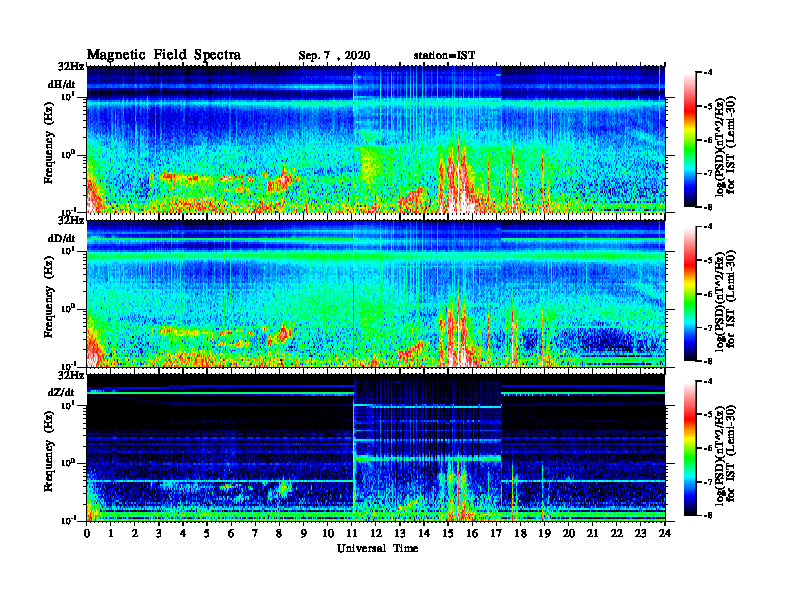Click the dH/dt panel color scale bar
Viewport: 792px width, 612px height.
(690, 140)
